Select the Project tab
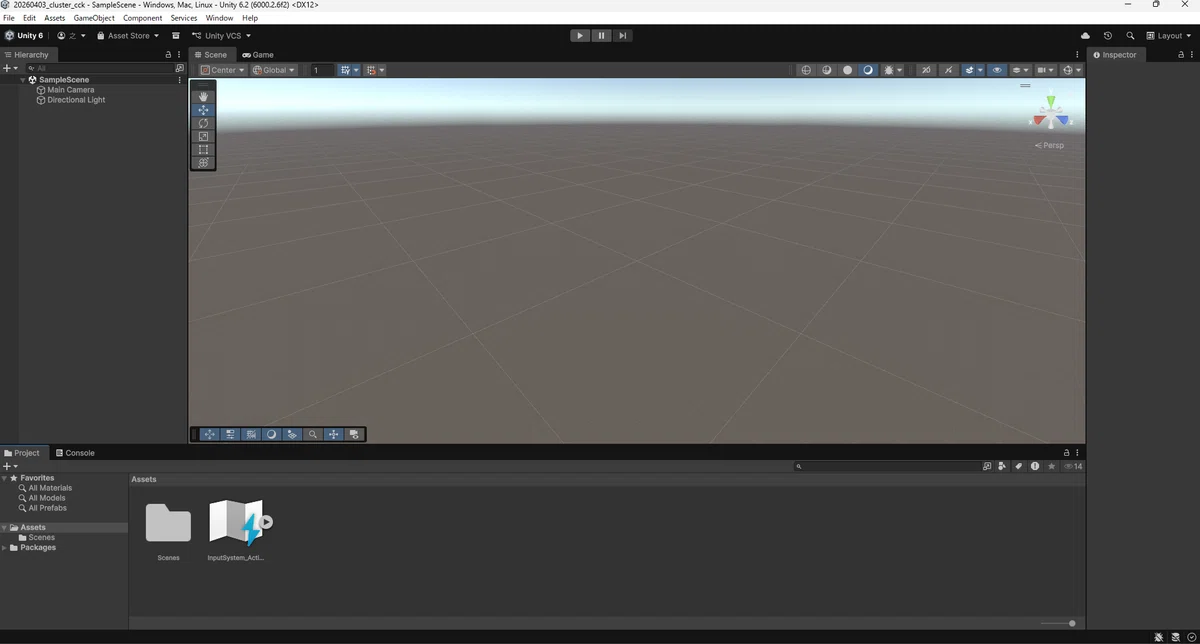Viewport: 1200px width, 644px height. pos(22,453)
